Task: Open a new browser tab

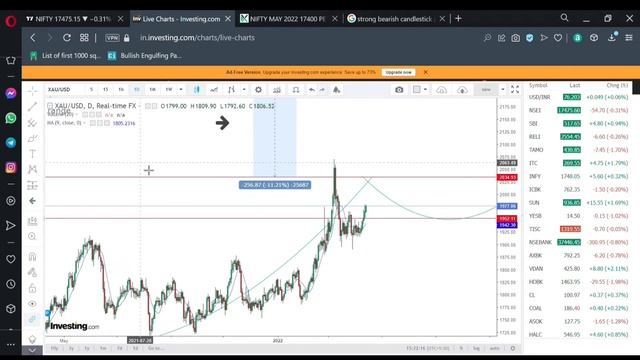Action: [x=458, y=18]
